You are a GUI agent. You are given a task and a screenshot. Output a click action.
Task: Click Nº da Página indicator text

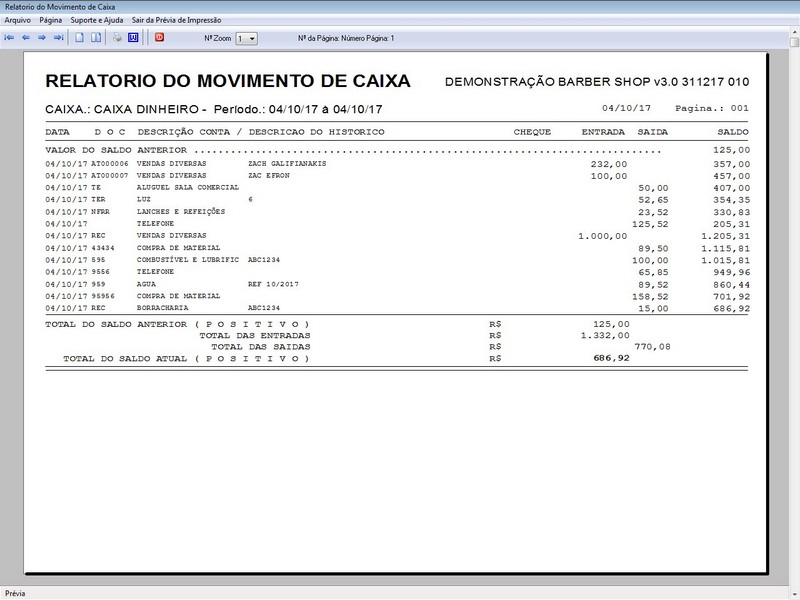pyautogui.click(x=346, y=38)
